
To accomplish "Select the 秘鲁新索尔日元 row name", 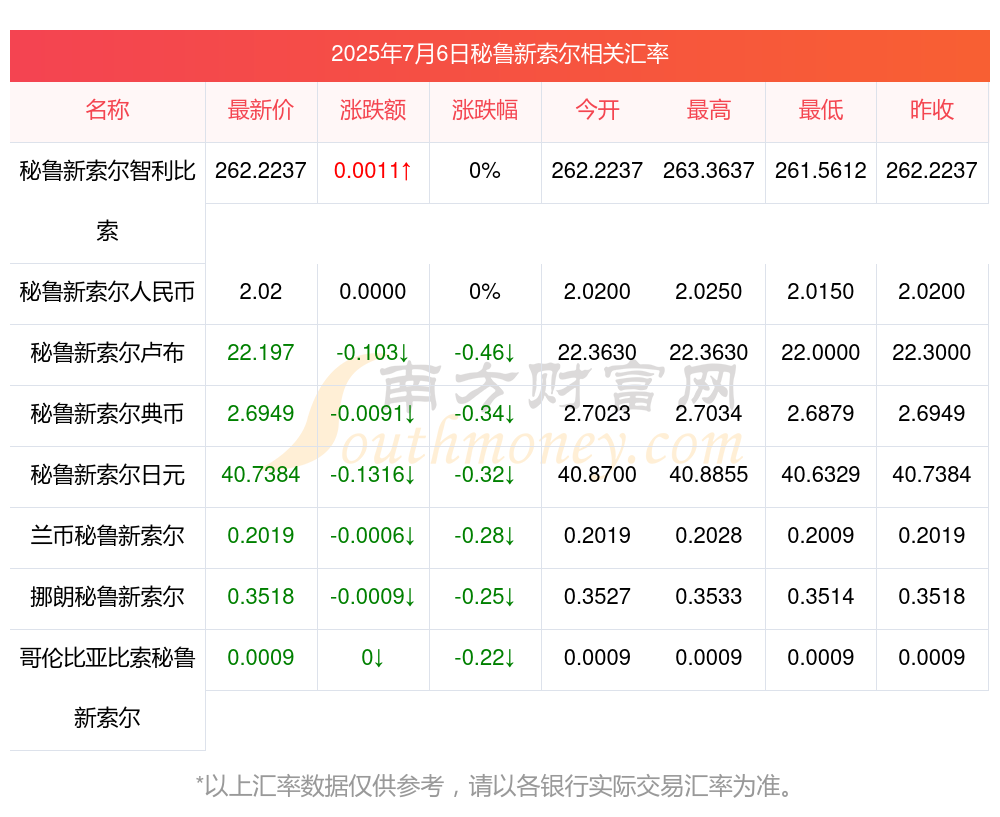I will click(107, 475).
